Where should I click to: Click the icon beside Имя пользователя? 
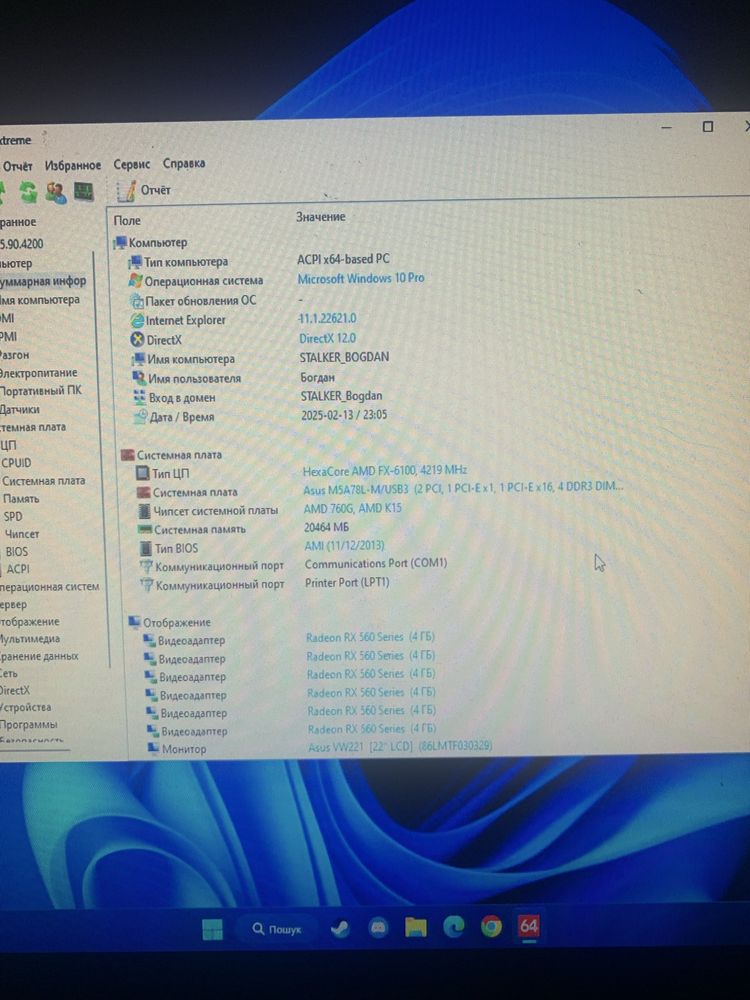139,378
